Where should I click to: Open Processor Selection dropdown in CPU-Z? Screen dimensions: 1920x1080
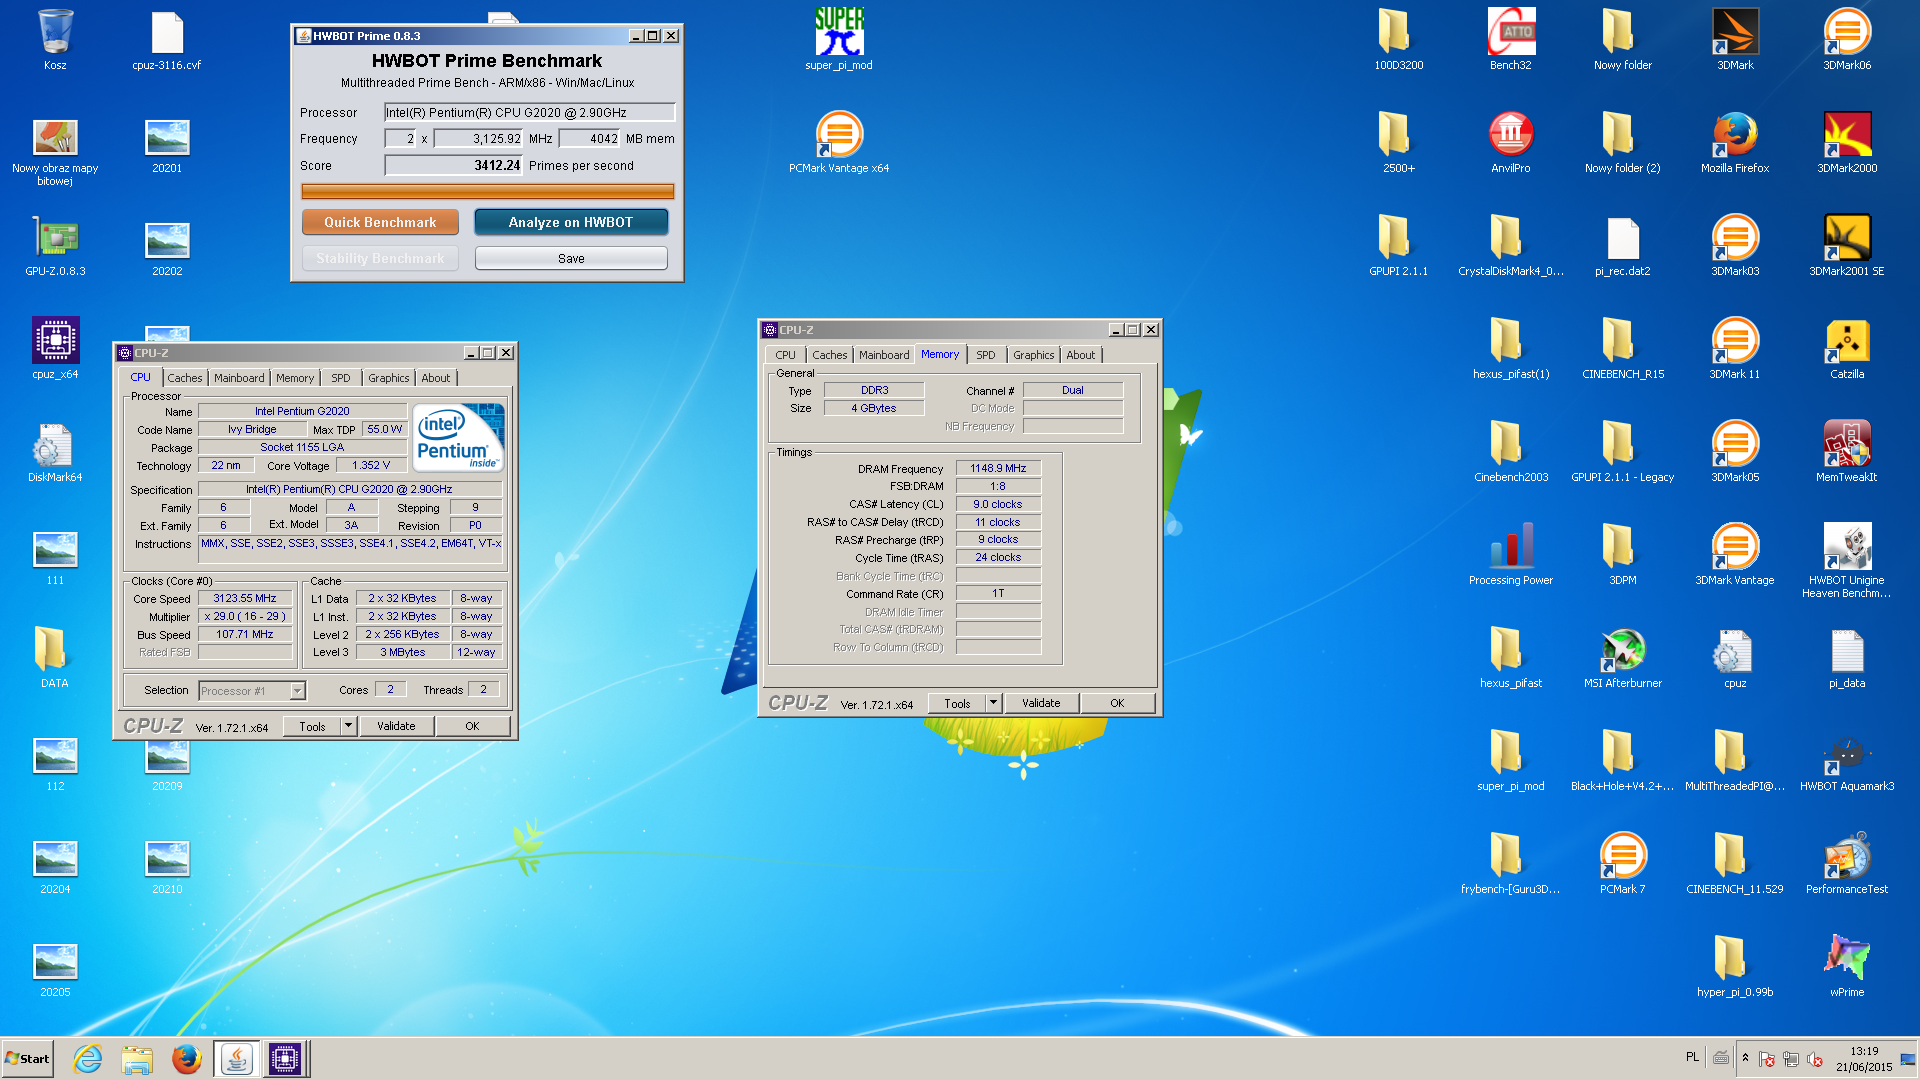click(297, 691)
